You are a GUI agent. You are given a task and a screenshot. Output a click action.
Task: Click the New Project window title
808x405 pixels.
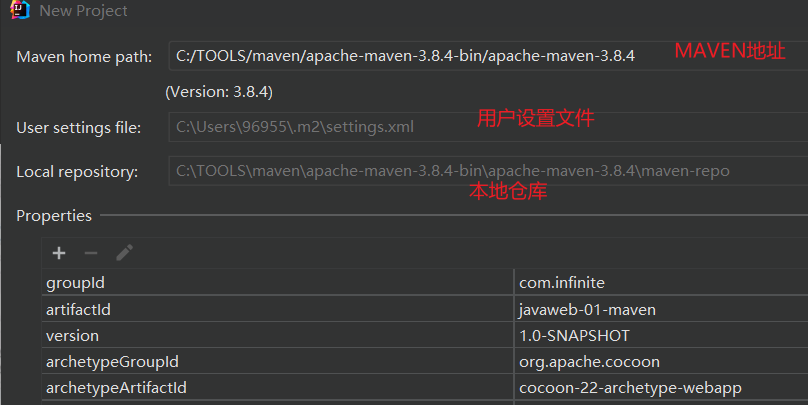coord(83,10)
